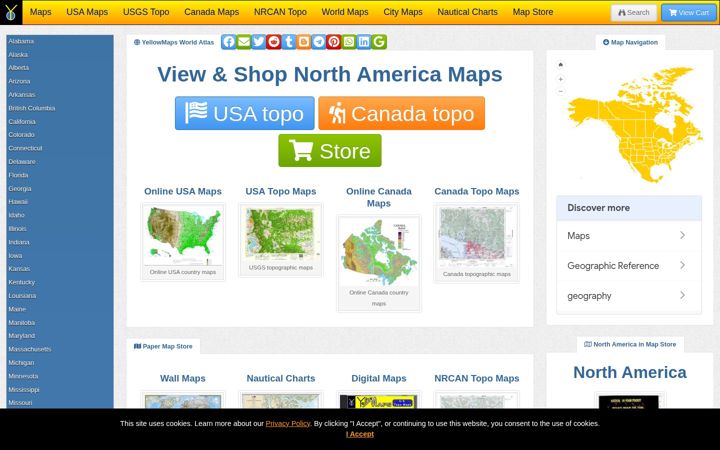Select Kentucky in sidebar
The width and height of the screenshot is (720, 450).
[x=22, y=282]
